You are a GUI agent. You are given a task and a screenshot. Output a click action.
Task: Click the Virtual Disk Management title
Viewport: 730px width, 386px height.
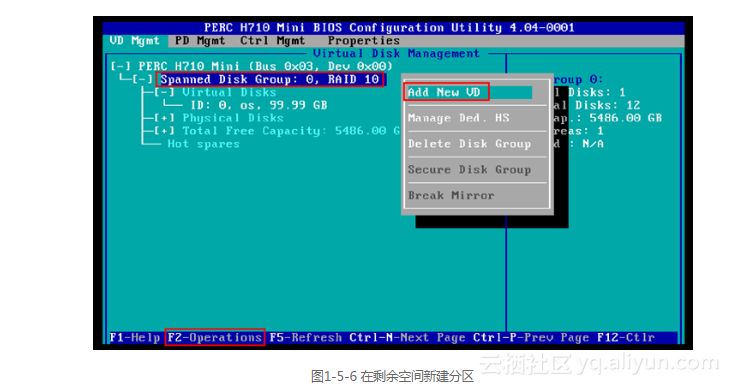click(396, 54)
